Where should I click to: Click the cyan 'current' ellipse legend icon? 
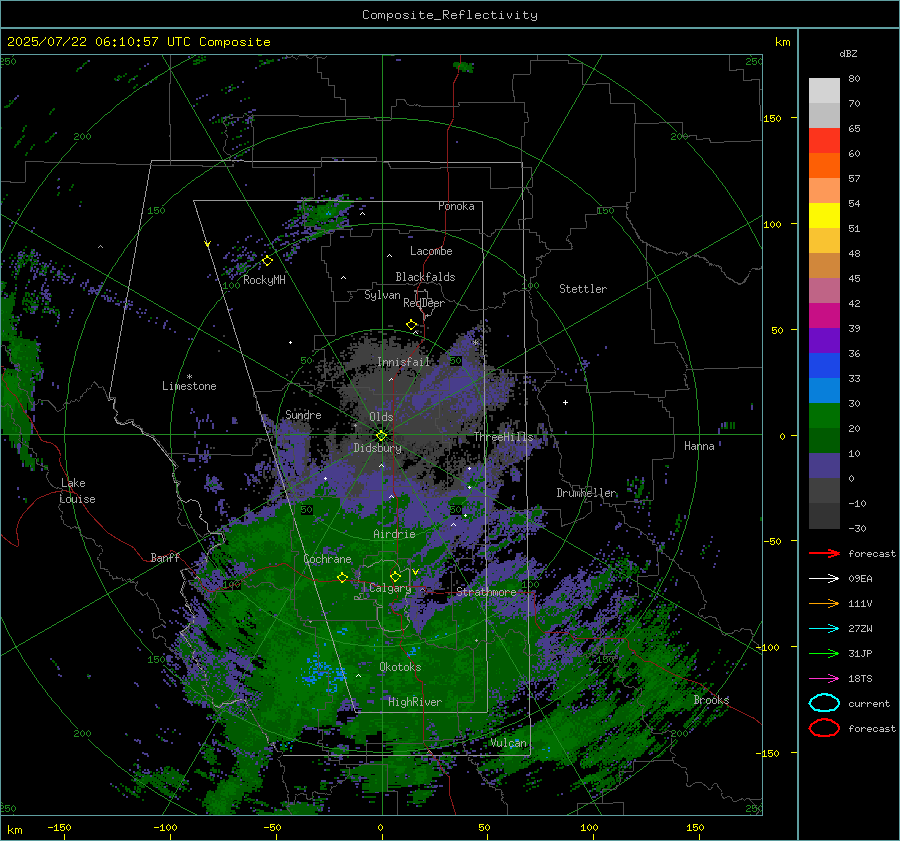pos(824,703)
